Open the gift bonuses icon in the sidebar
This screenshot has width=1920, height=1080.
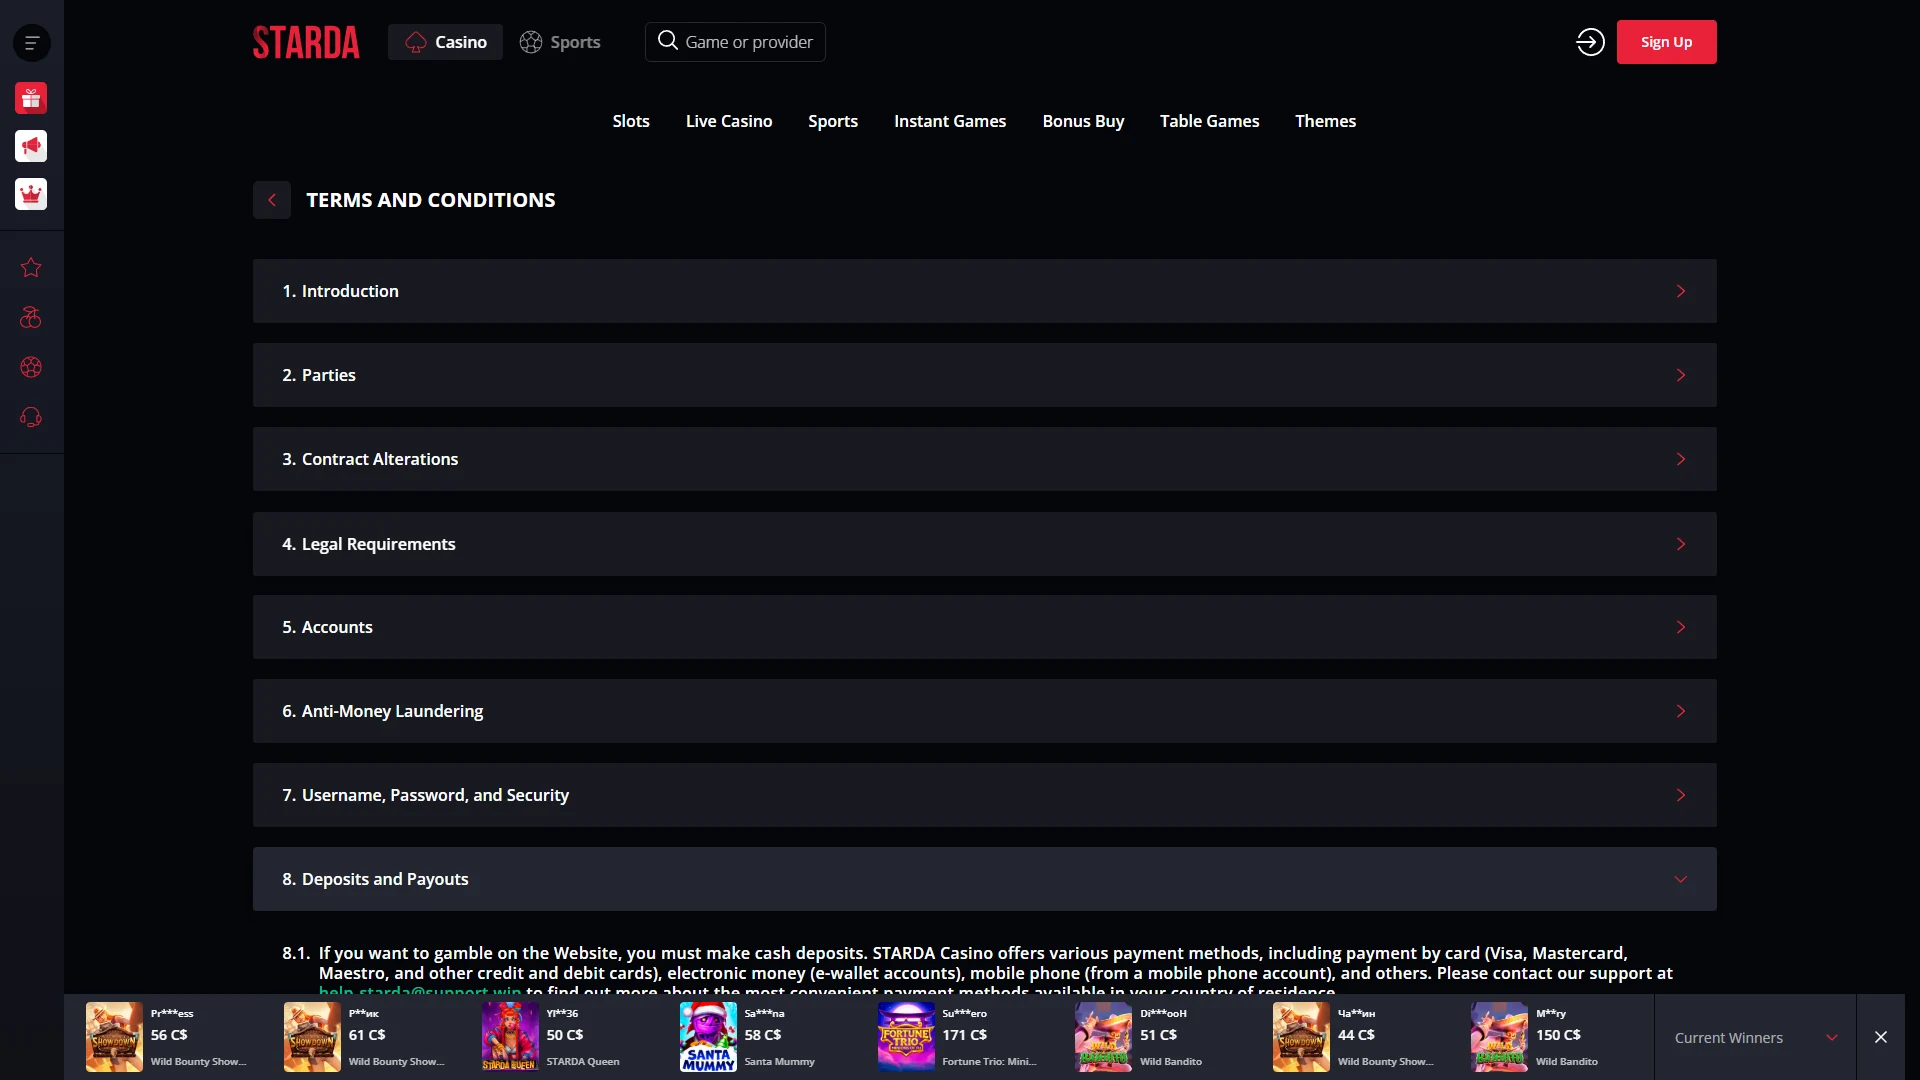point(31,98)
